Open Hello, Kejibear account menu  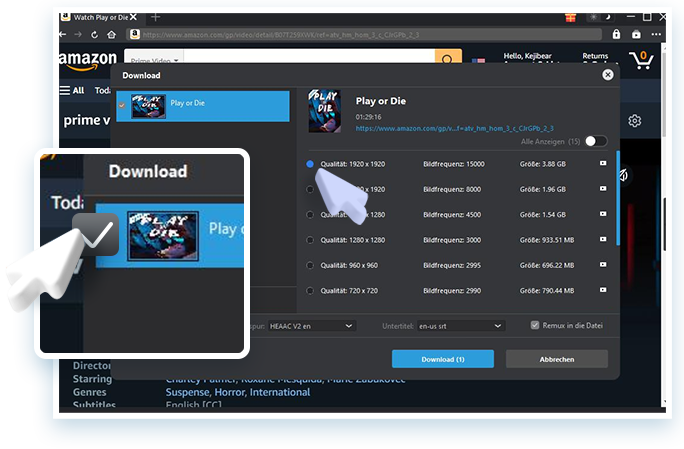pyautogui.click(x=527, y=58)
